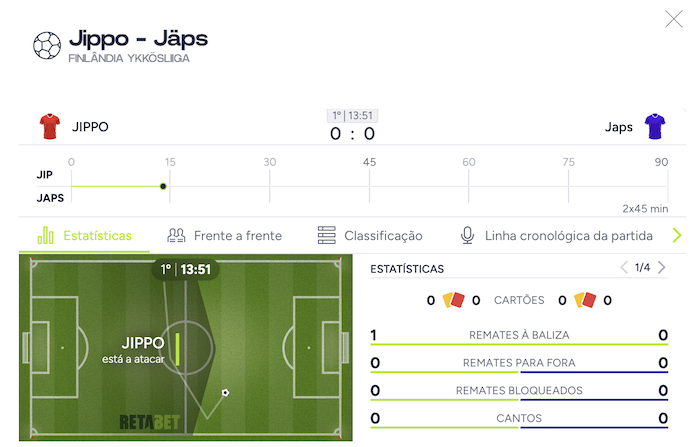
Task: Click the Frente a frente people icon
Action: [x=176, y=235]
